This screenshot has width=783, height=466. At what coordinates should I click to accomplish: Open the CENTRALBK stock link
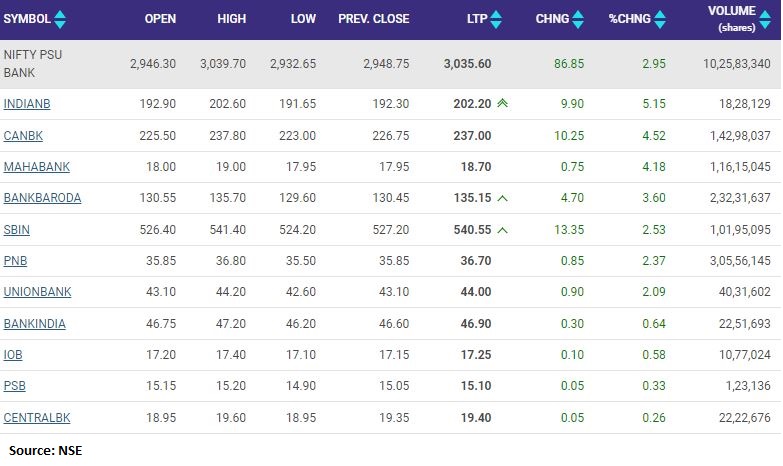37,418
